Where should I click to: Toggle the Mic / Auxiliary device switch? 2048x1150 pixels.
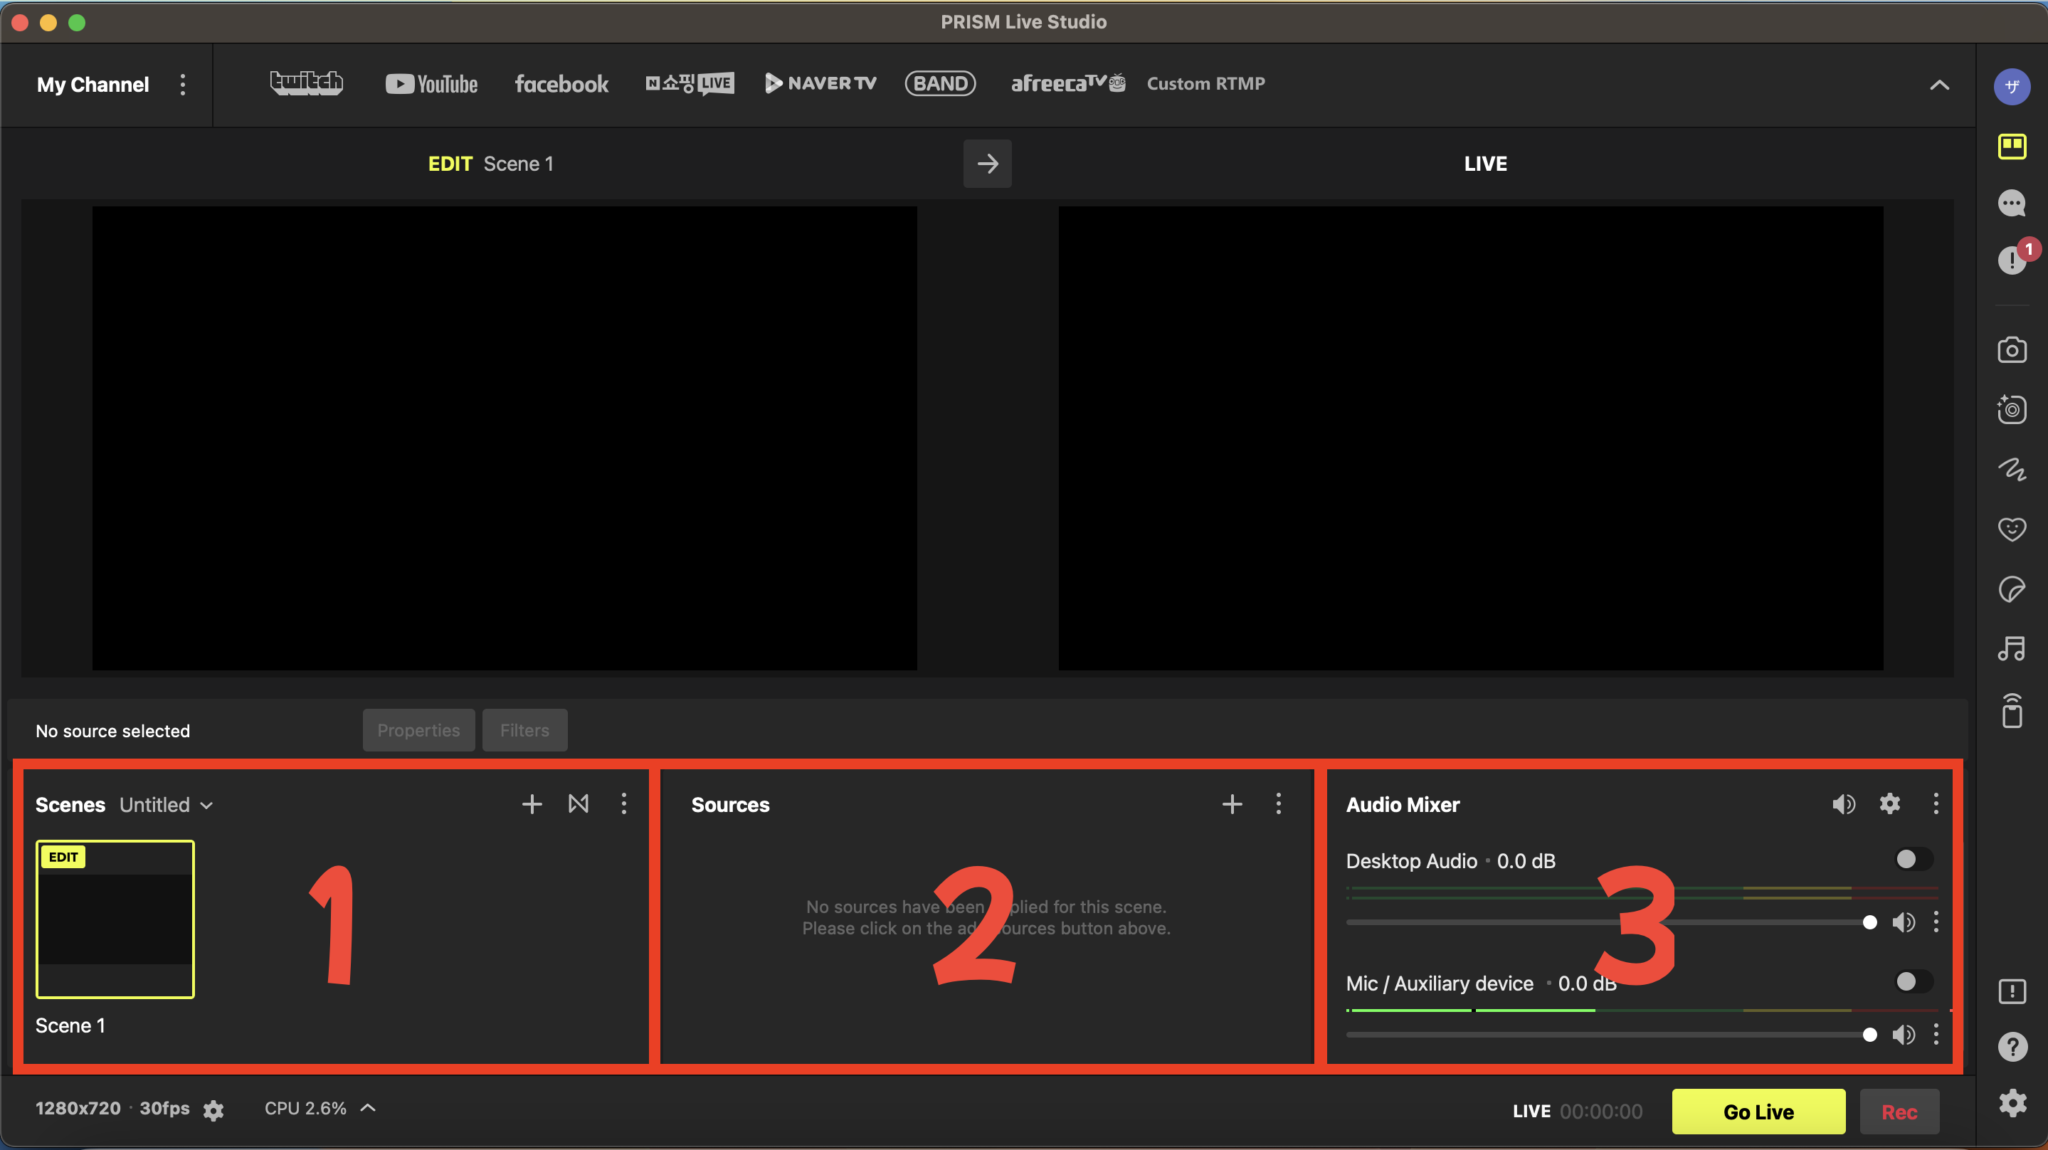1912,981
